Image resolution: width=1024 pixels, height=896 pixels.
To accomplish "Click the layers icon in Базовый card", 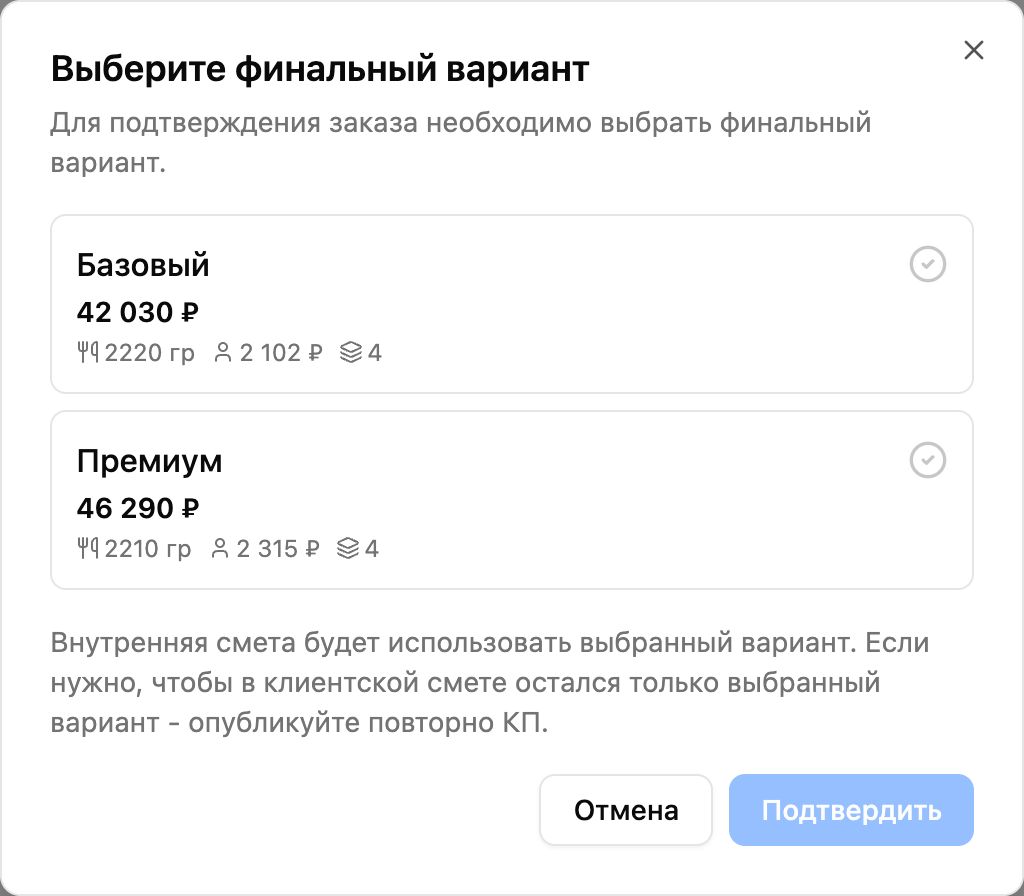I will tap(351, 353).
